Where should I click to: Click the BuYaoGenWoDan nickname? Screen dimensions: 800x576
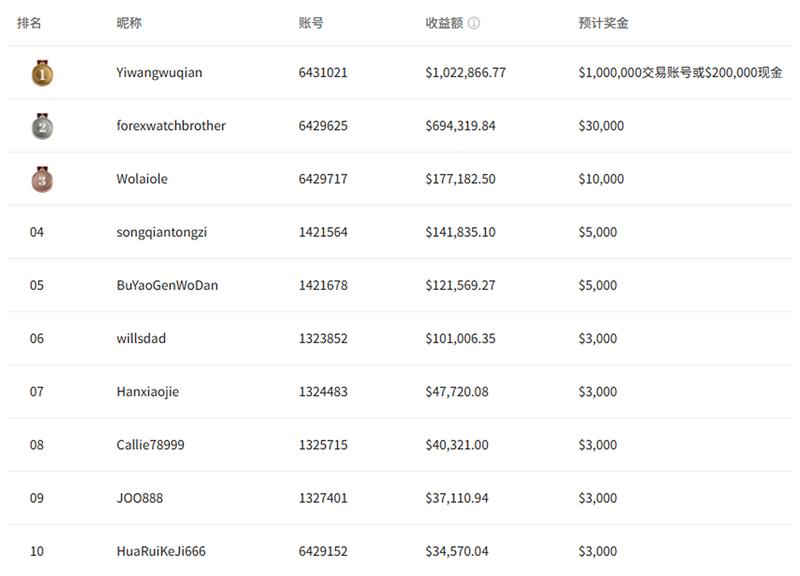click(x=167, y=285)
